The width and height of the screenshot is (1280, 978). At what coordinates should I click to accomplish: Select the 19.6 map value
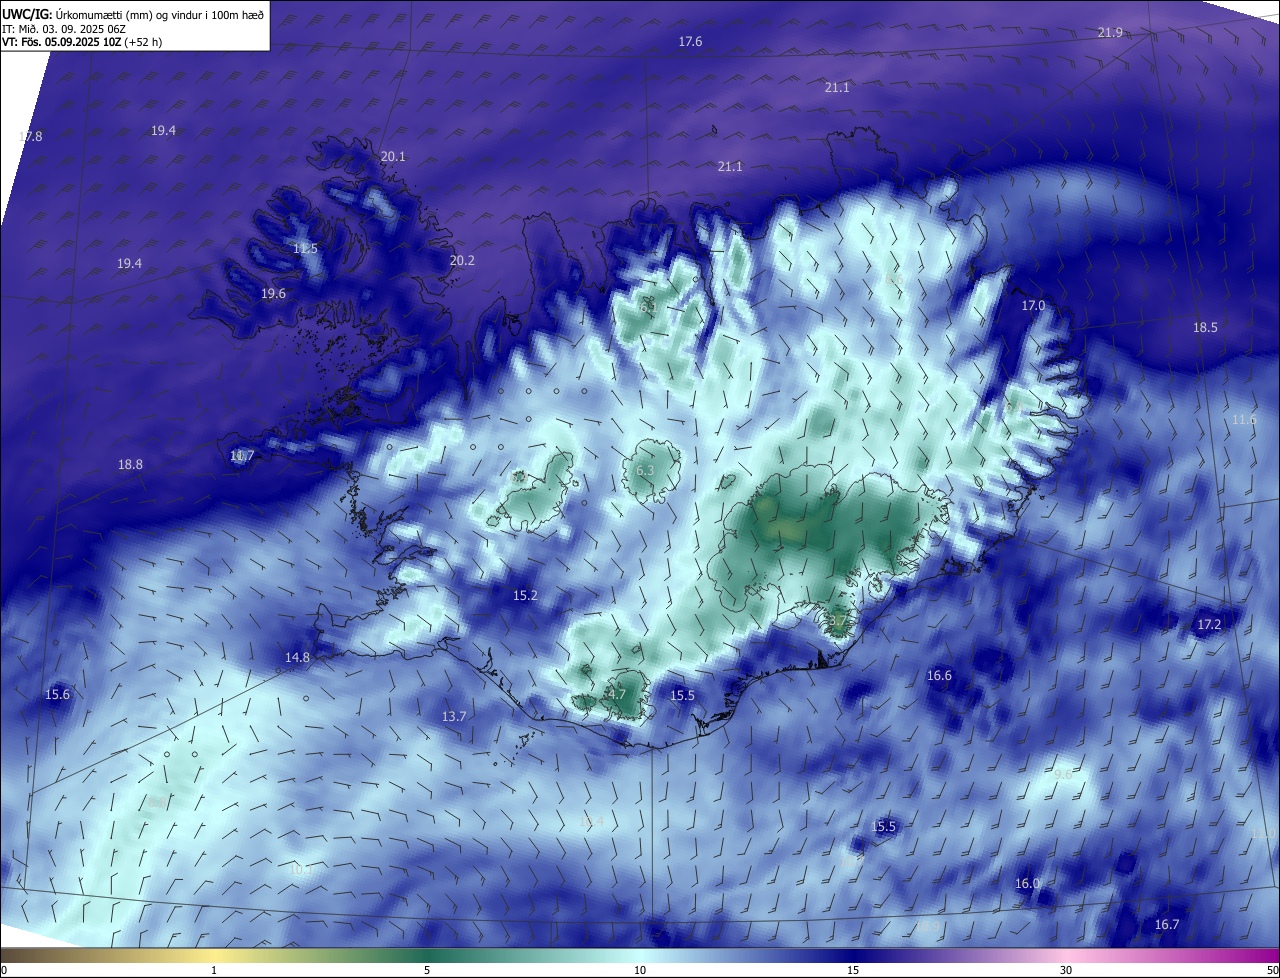[x=273, y=294]
